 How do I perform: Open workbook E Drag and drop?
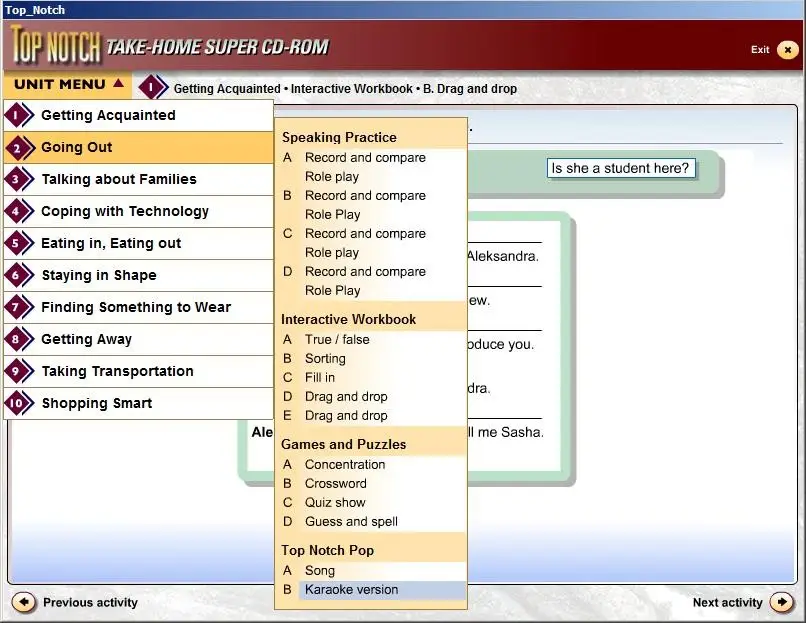346,415
